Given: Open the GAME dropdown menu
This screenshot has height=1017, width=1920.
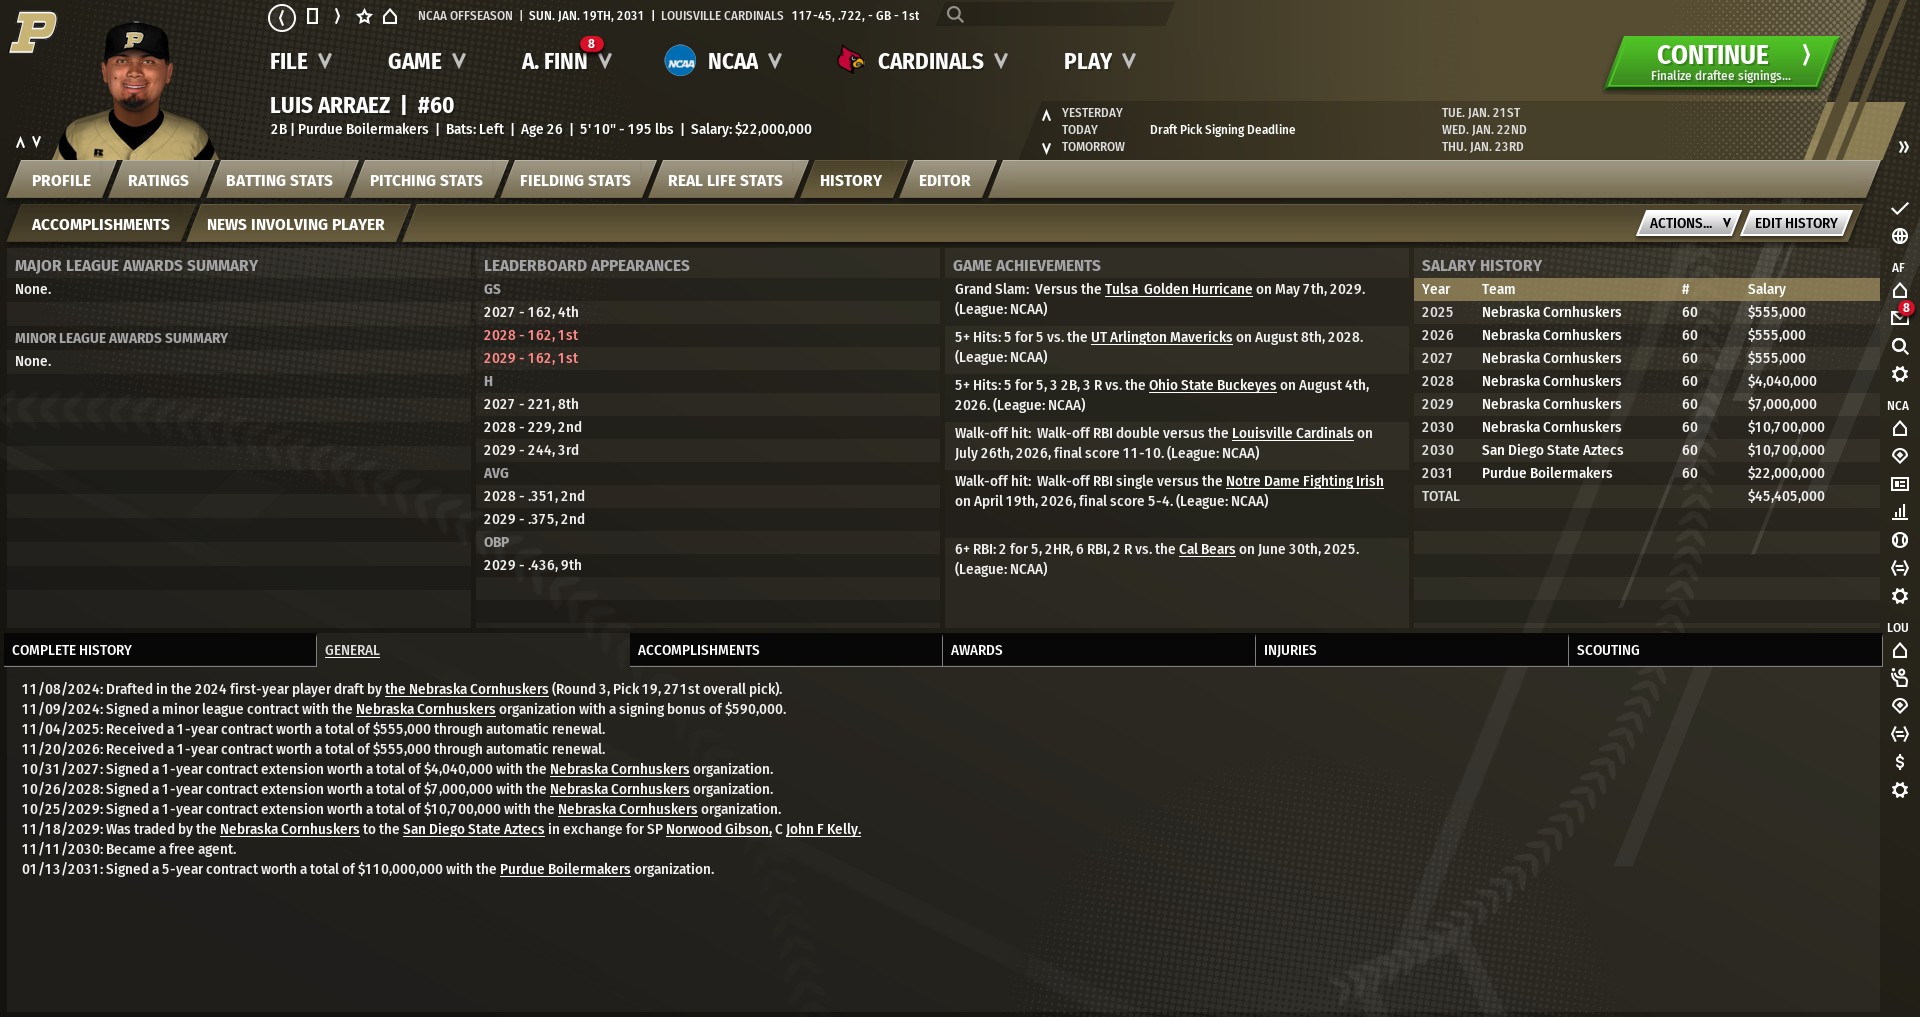Looking at the screenshot, I should point(427,61).
